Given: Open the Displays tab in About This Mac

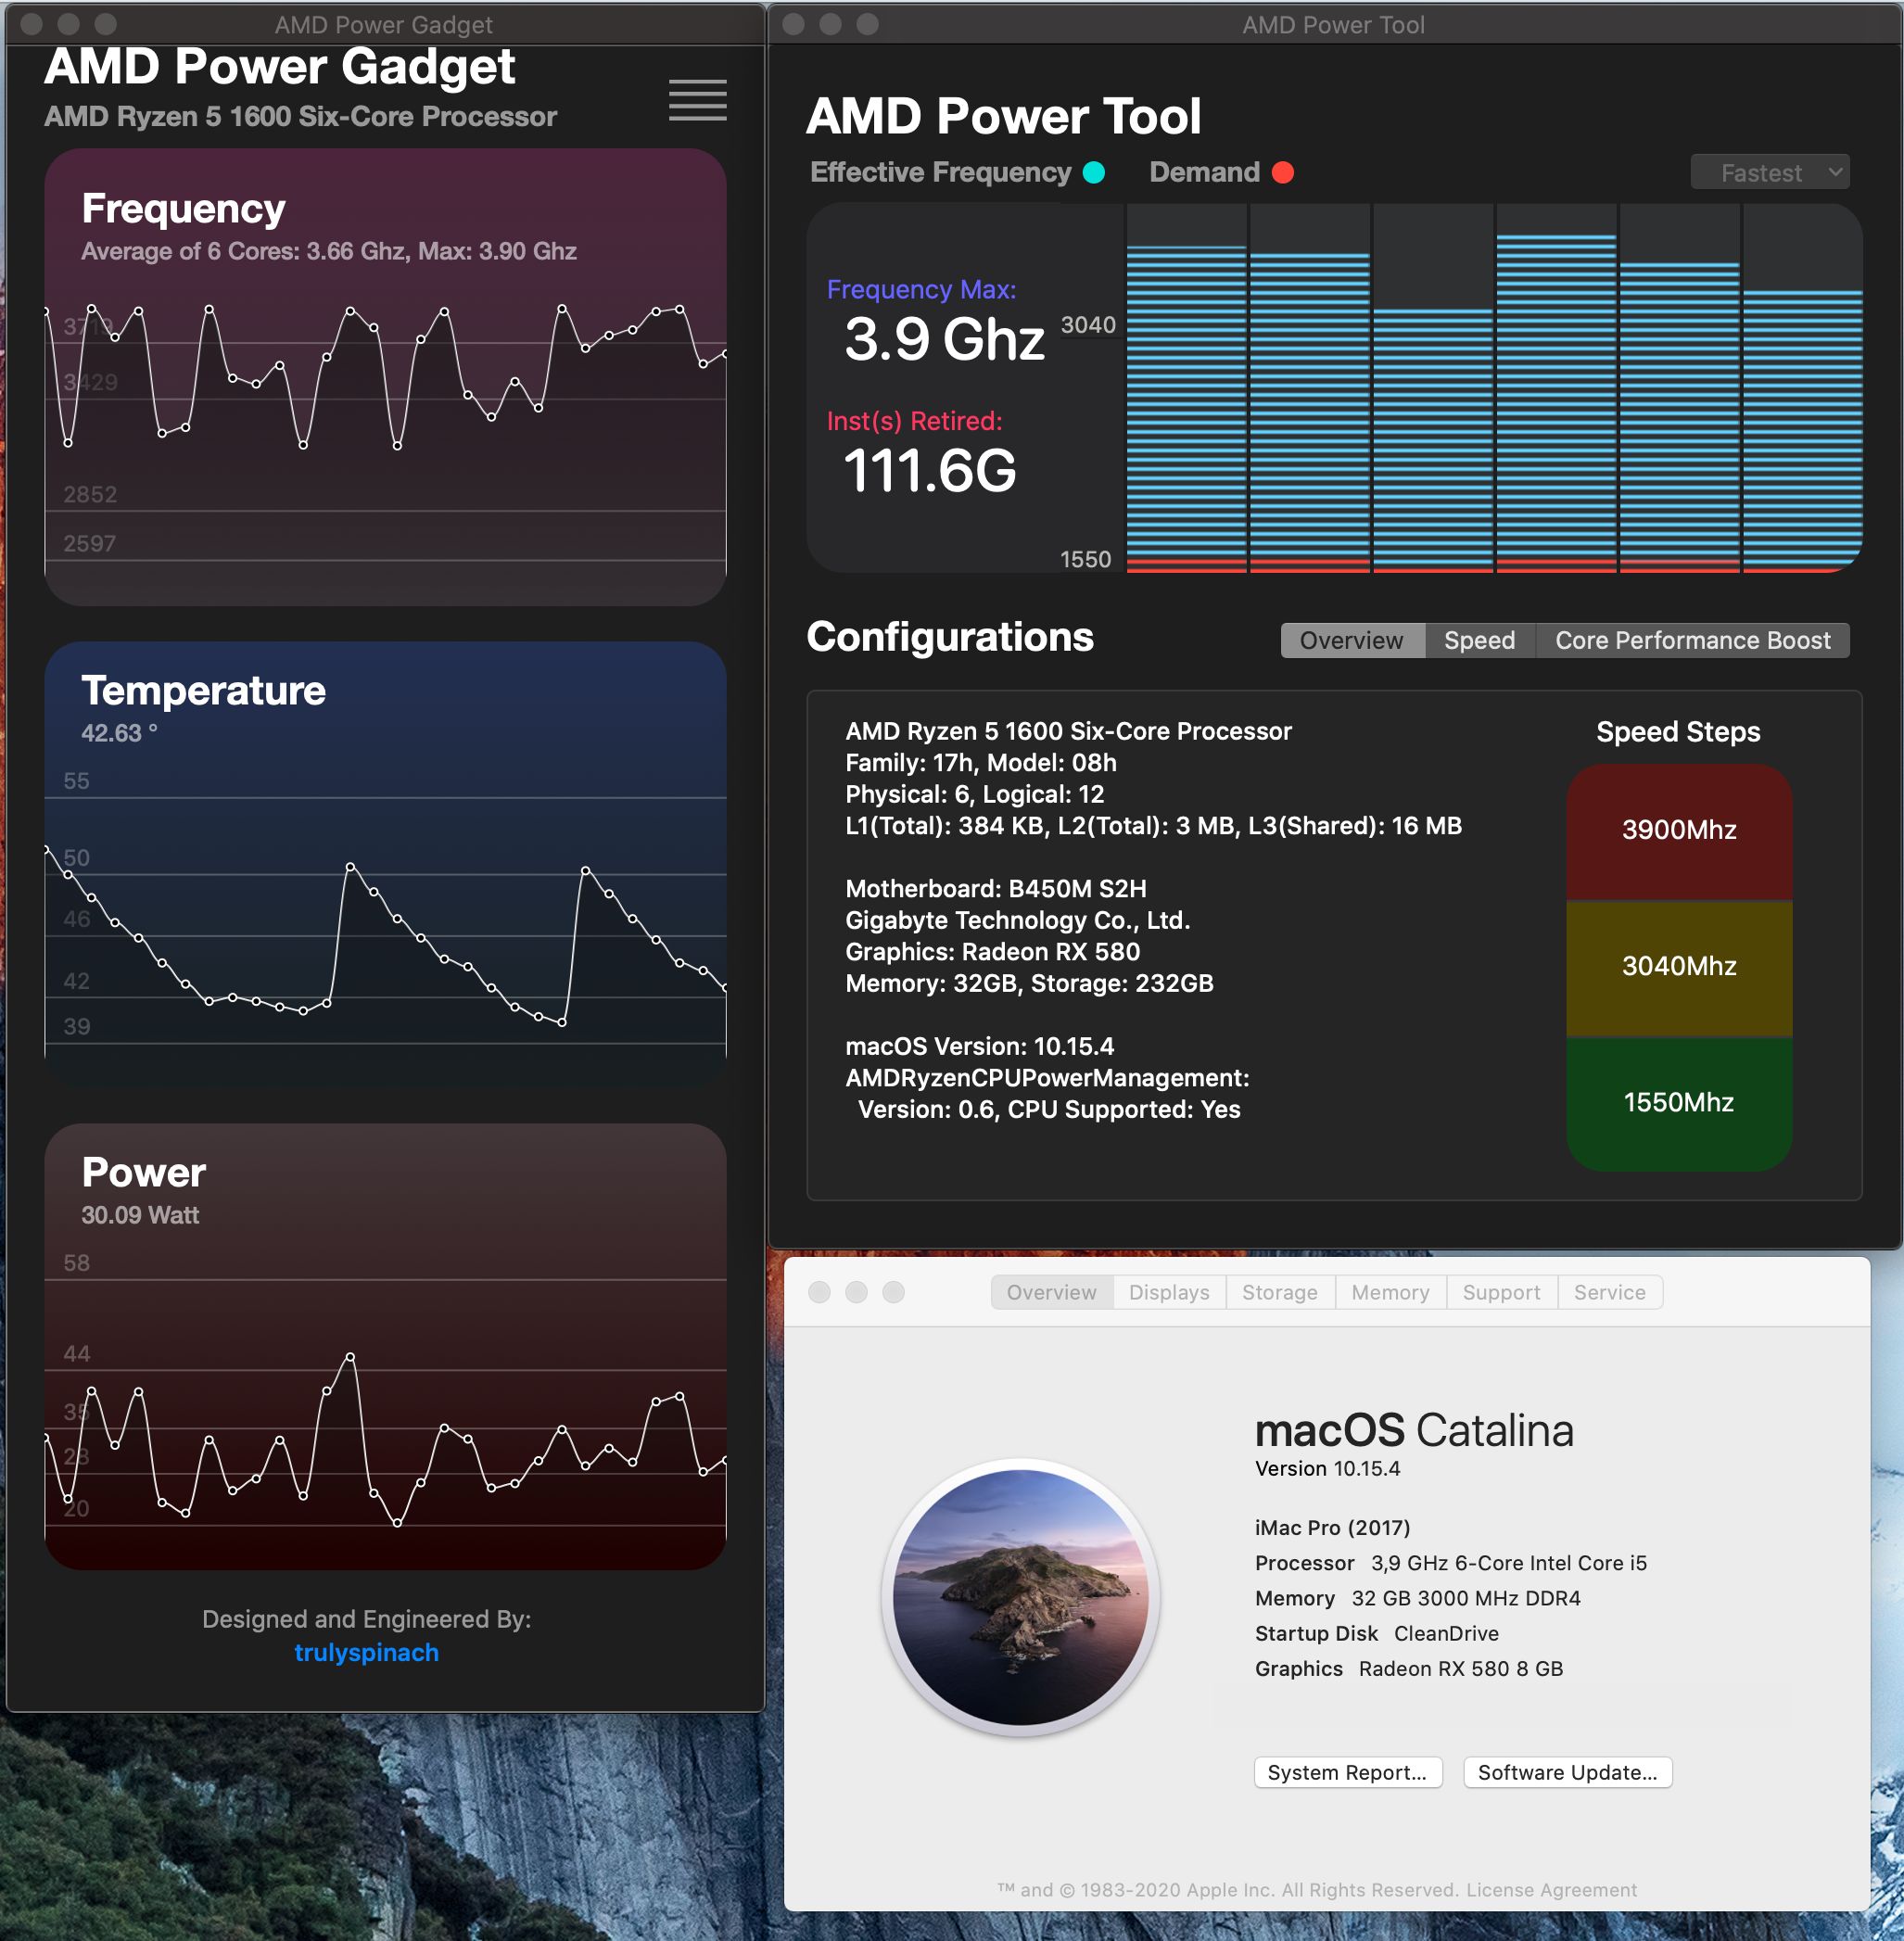Looking at the screenshot, I should [x=1168, y=1292].
